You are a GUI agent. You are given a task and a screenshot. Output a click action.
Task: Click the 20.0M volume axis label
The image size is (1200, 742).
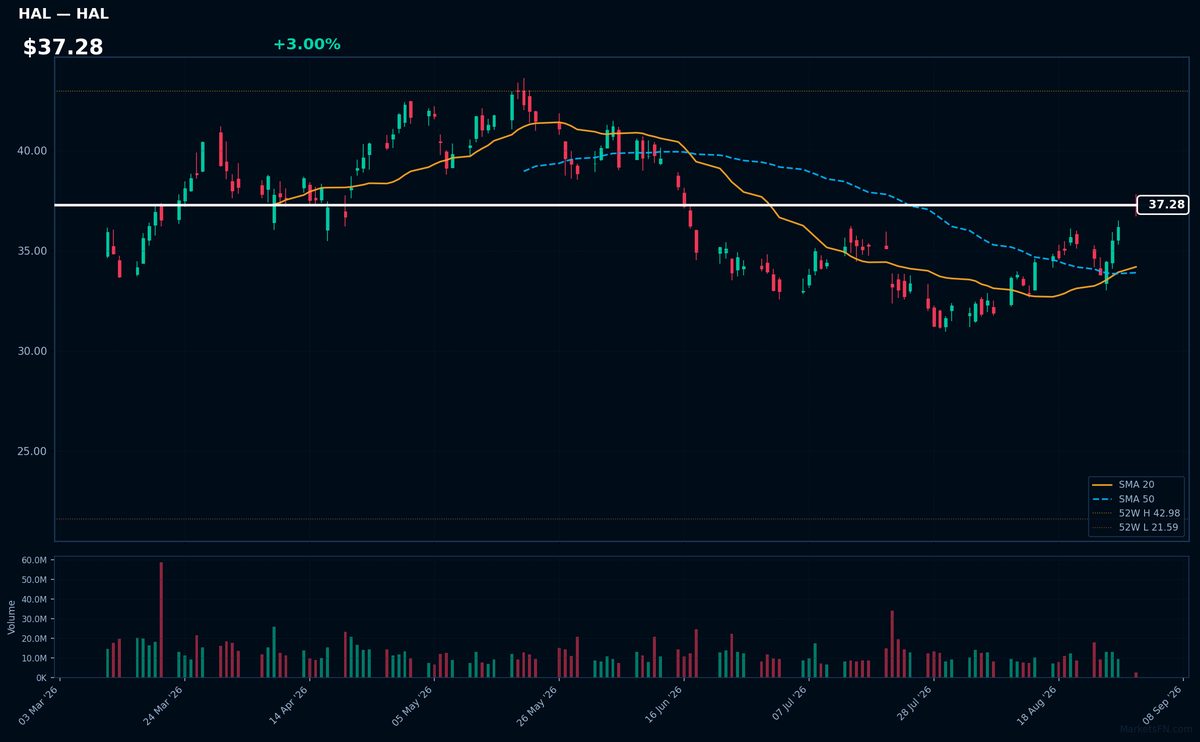34,639
